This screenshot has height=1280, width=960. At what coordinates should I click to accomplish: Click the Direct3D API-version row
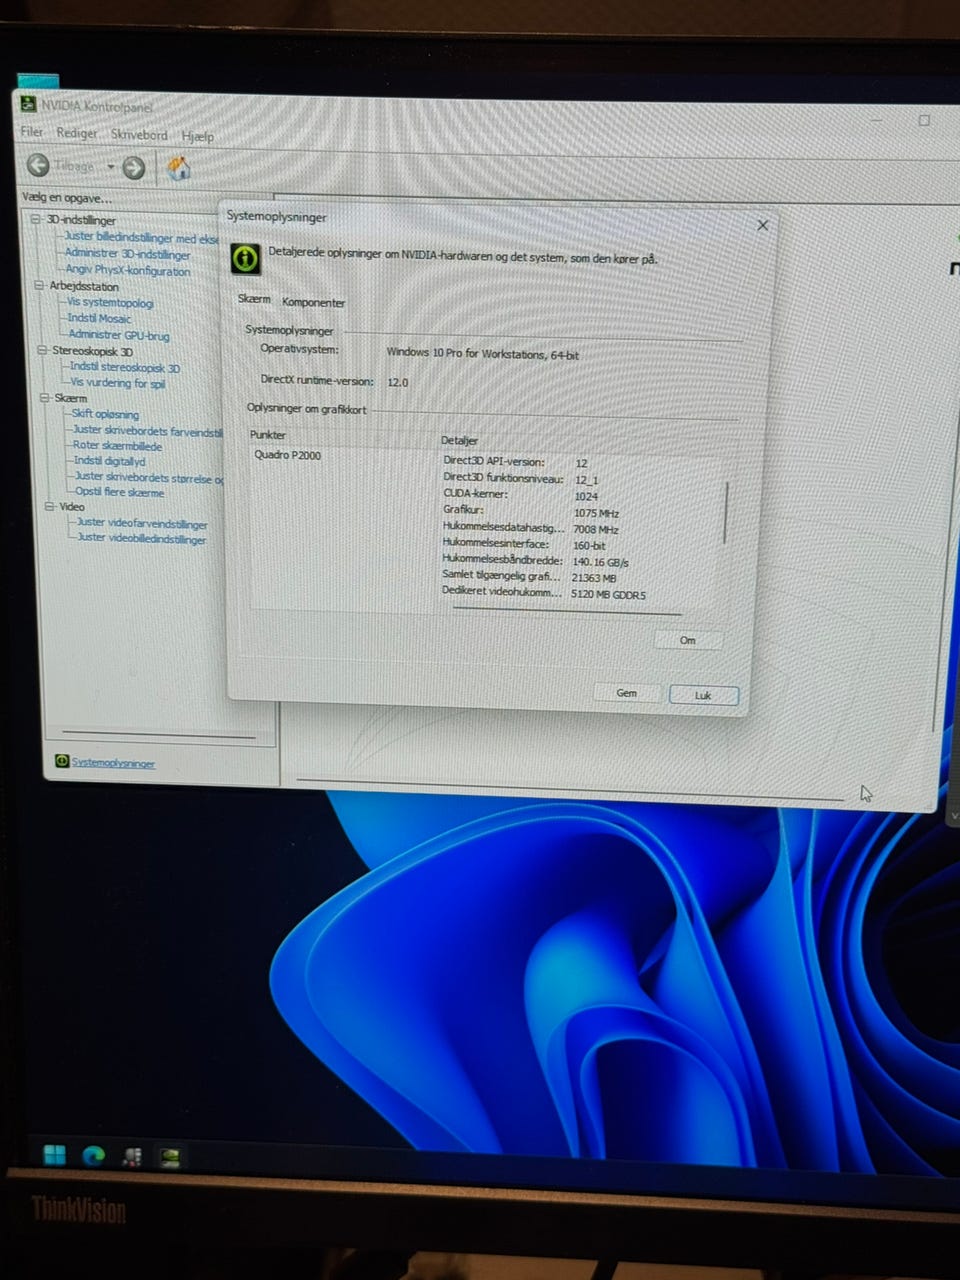516,463
